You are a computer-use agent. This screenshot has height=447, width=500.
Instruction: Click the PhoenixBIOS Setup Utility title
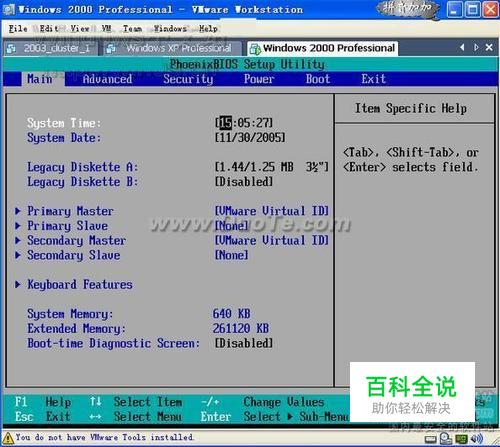click(247, 64)
